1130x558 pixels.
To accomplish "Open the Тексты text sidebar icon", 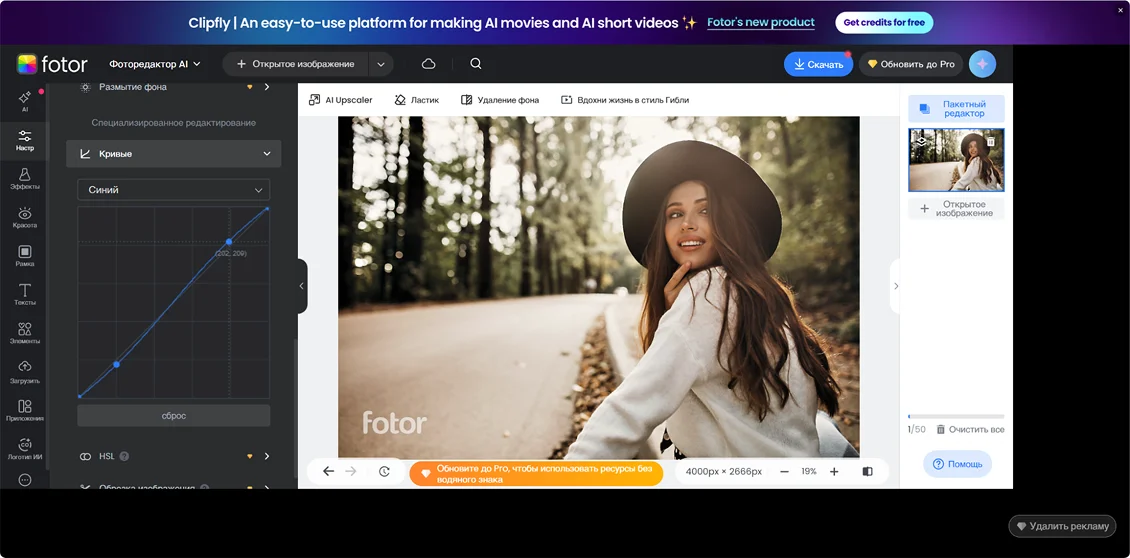I will [25, 295].
